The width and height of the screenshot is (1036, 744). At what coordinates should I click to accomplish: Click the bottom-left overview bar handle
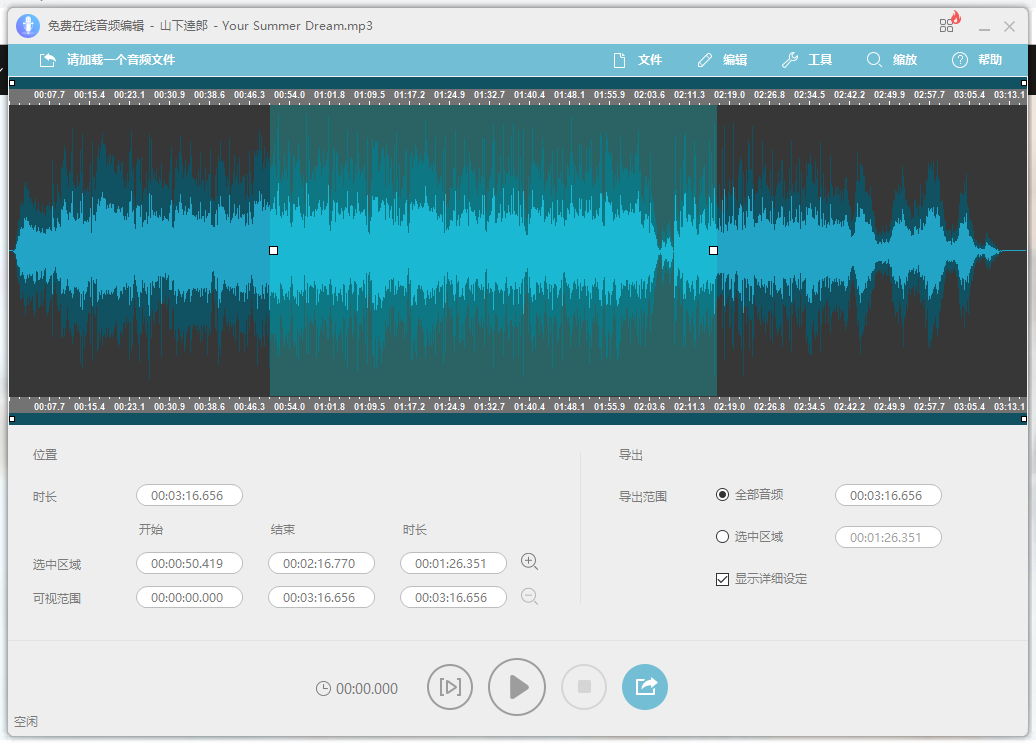point(12,419)
